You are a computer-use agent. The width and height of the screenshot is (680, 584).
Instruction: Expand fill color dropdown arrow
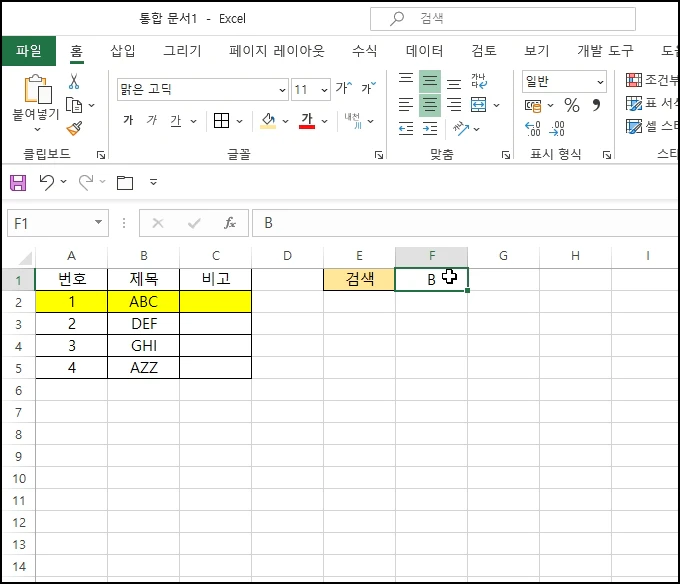pyautogui.click(x=285, y=121)
